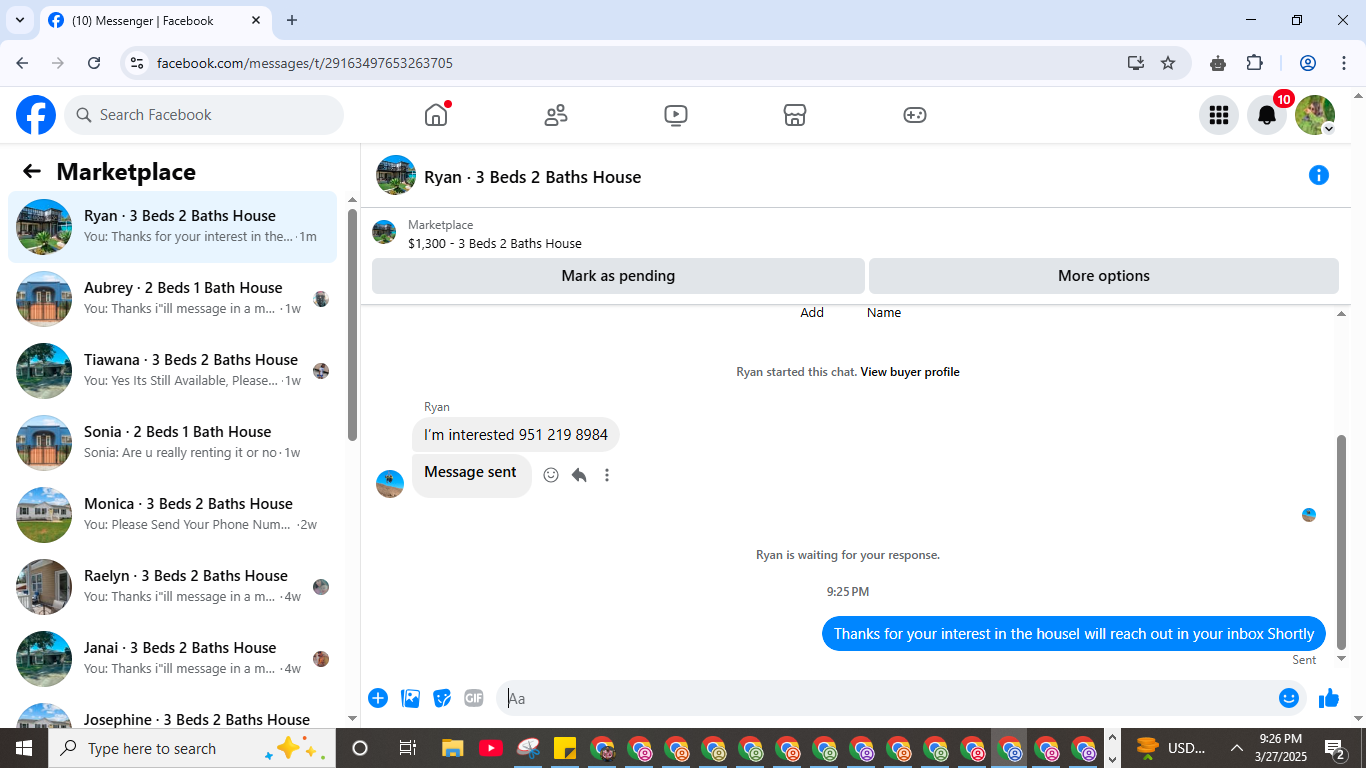The height and width of the screenshot is (768, 1366).
Task: React to the Message sent bubble with emoji
Action: (x=551, y=475)
